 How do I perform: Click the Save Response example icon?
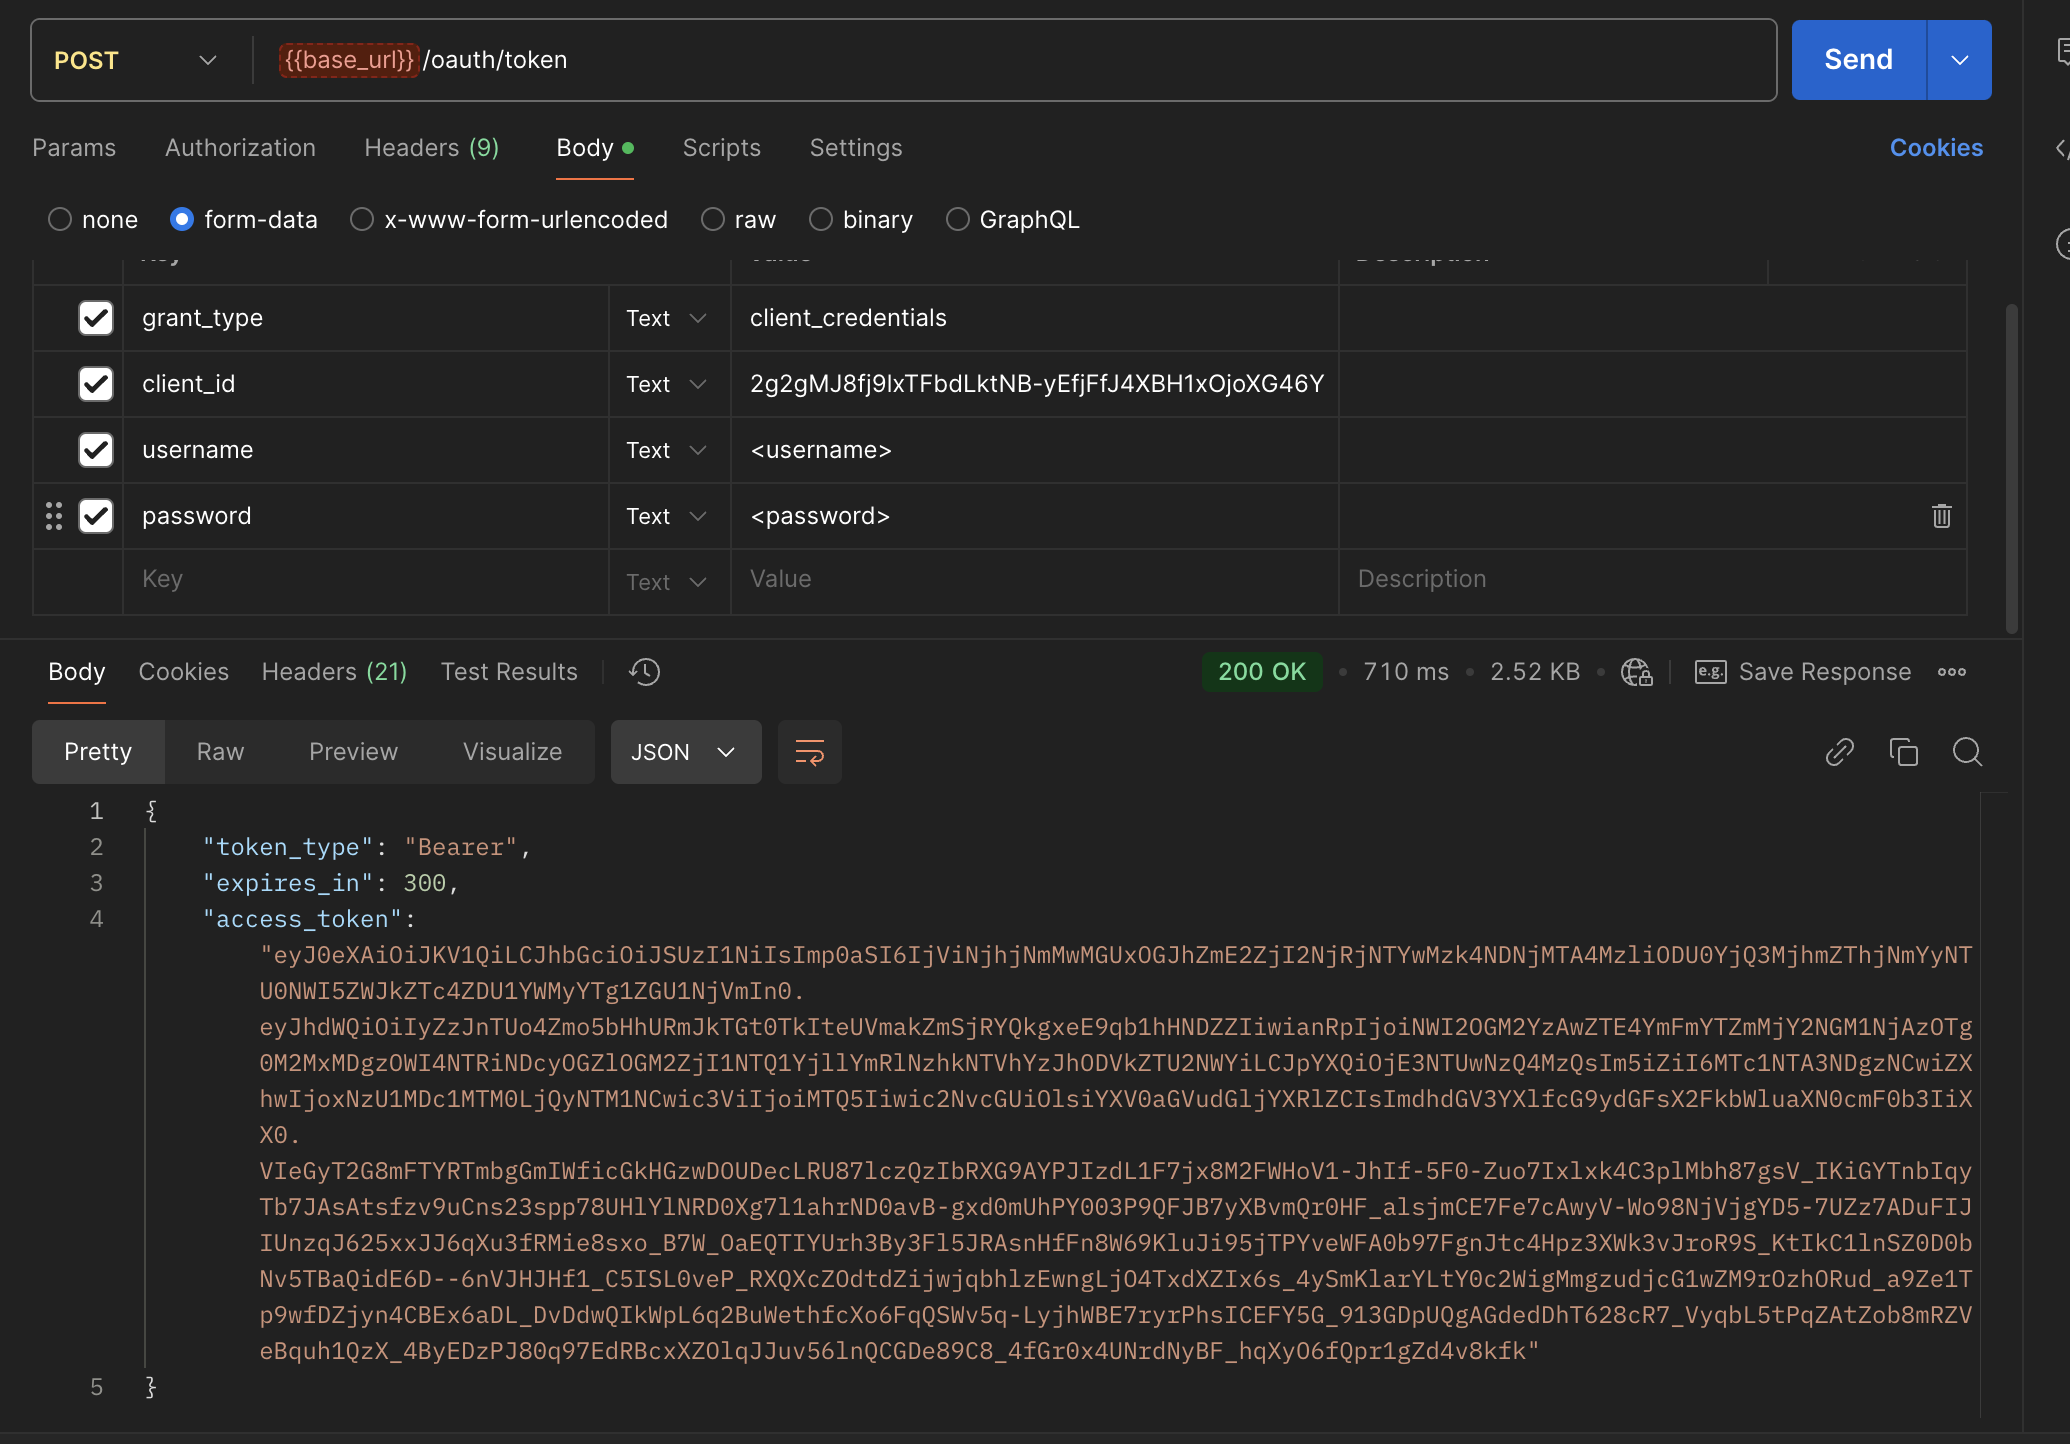click(x=1710, y=672)
